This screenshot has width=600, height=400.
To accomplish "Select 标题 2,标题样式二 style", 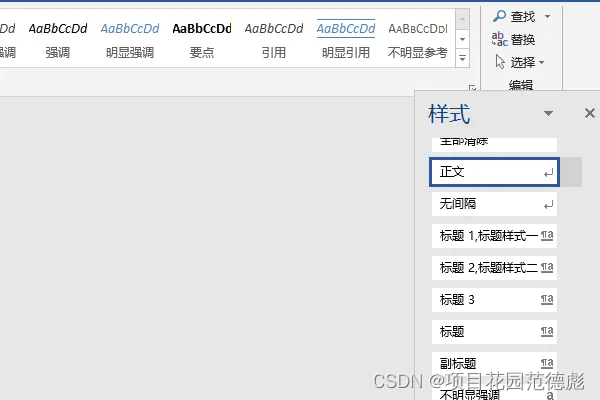I will (494, 268).
